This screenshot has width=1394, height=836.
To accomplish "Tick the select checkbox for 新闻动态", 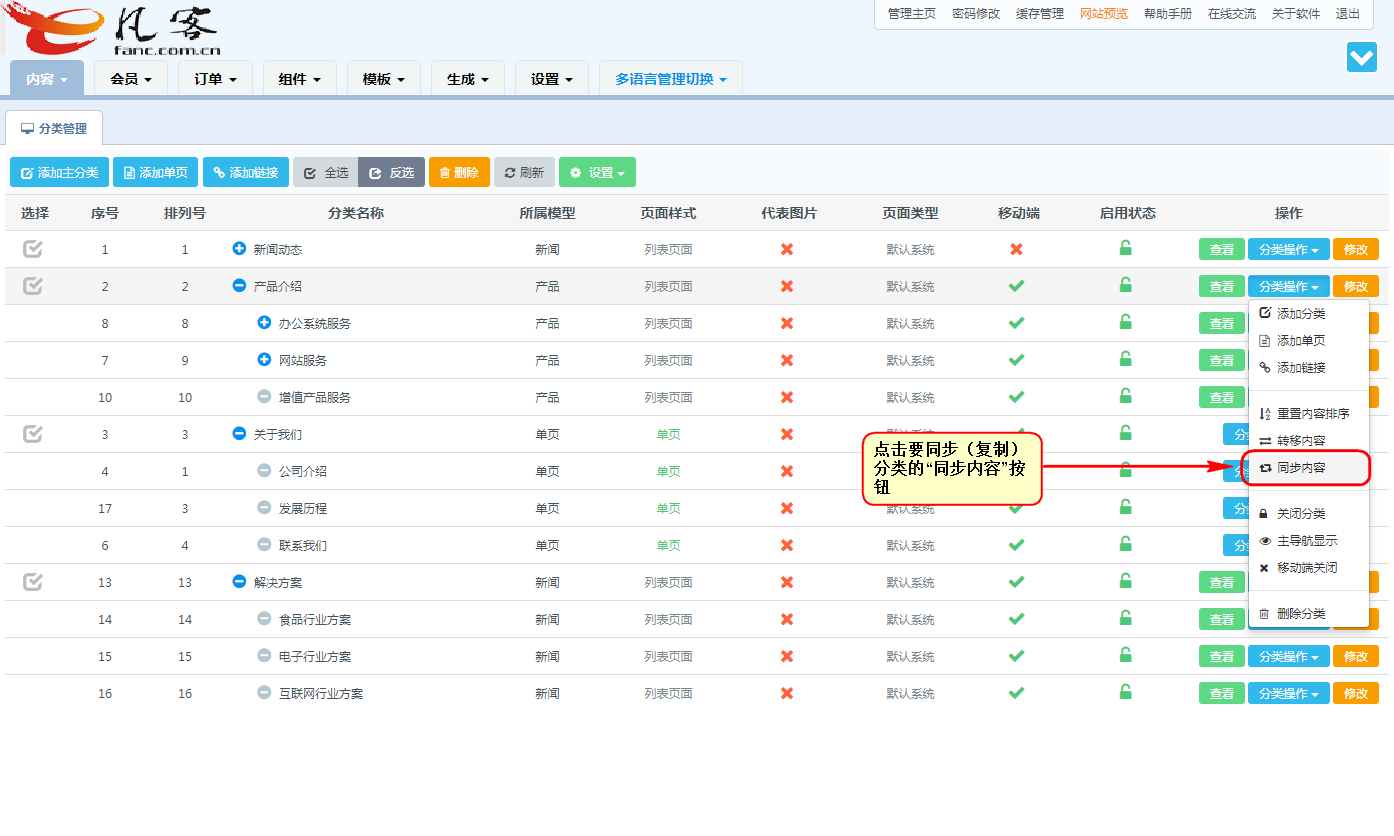I will 33,249.
